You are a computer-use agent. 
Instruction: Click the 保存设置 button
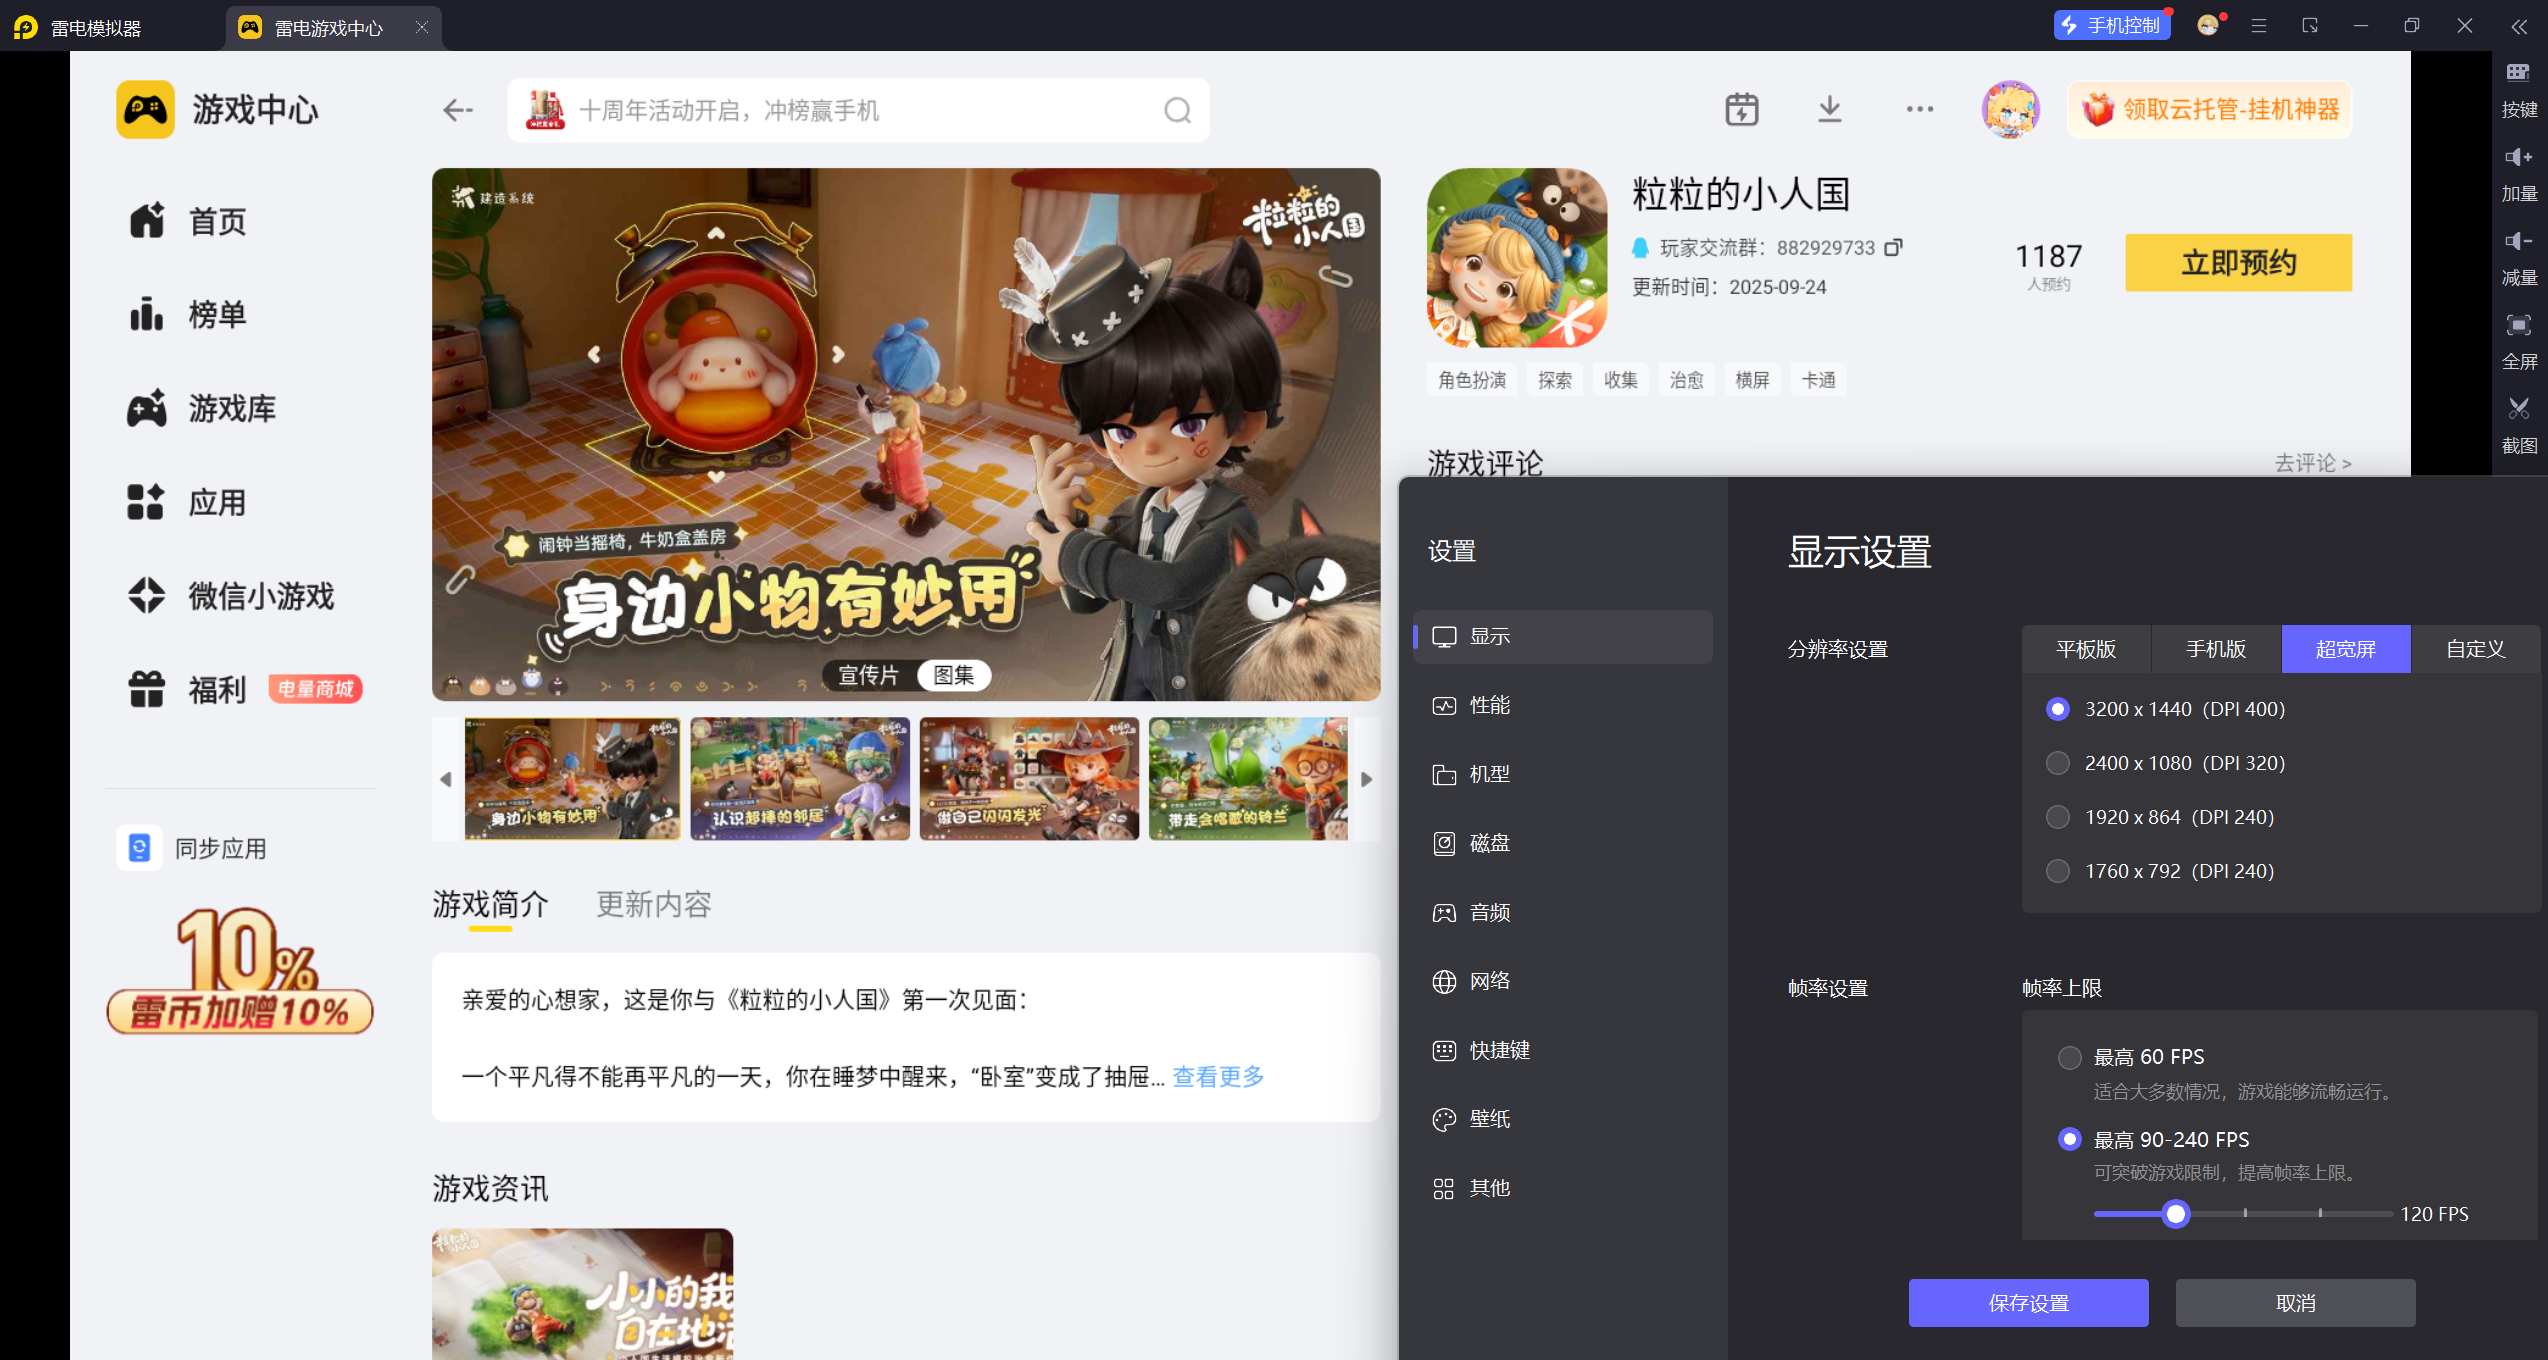tap(2028, 1303)
